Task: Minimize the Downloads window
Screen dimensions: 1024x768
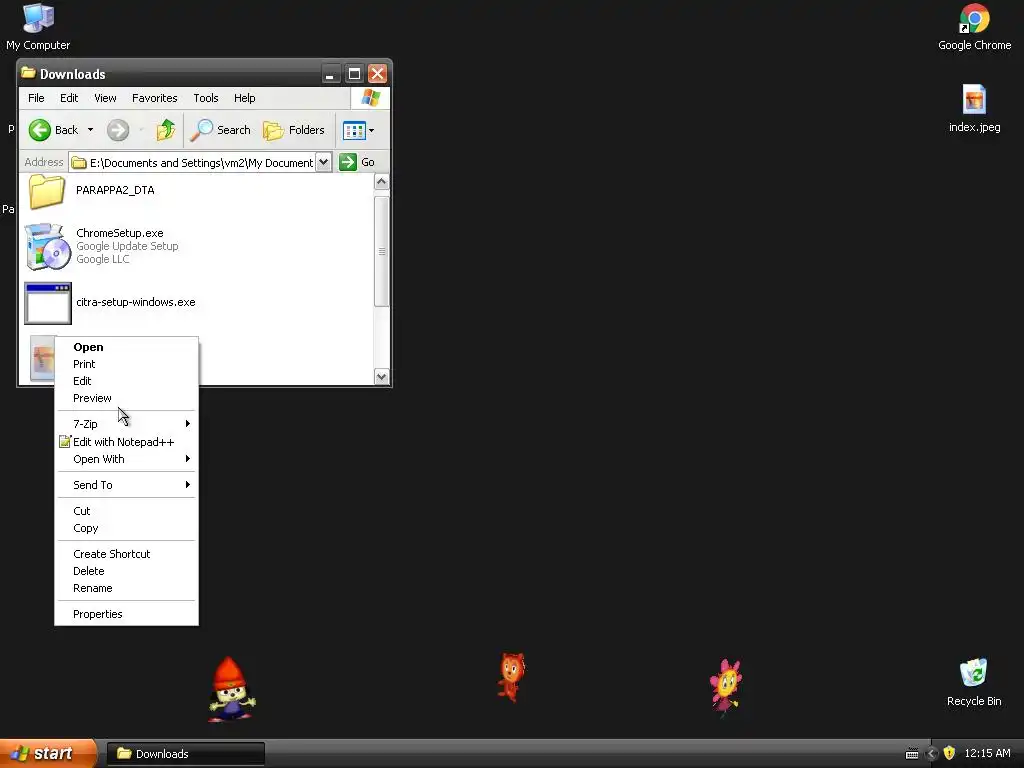Action: point(330,74)
